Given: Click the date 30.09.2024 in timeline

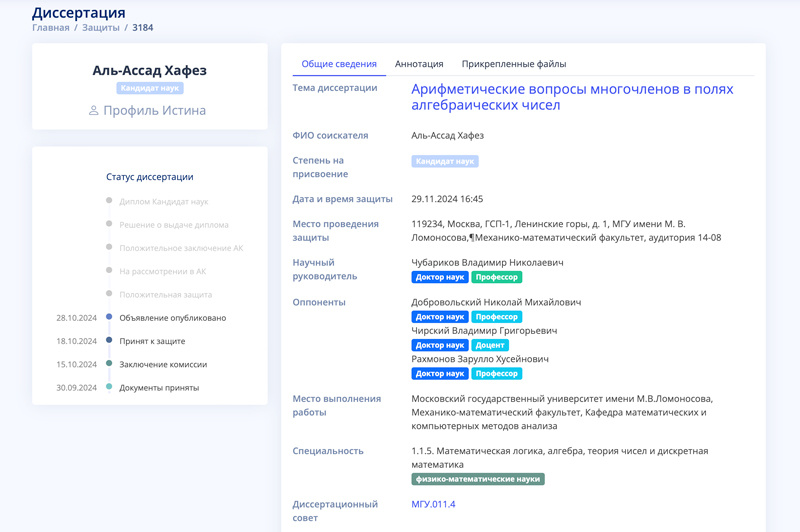Looking at the screenshot, I should pos(76,388).
